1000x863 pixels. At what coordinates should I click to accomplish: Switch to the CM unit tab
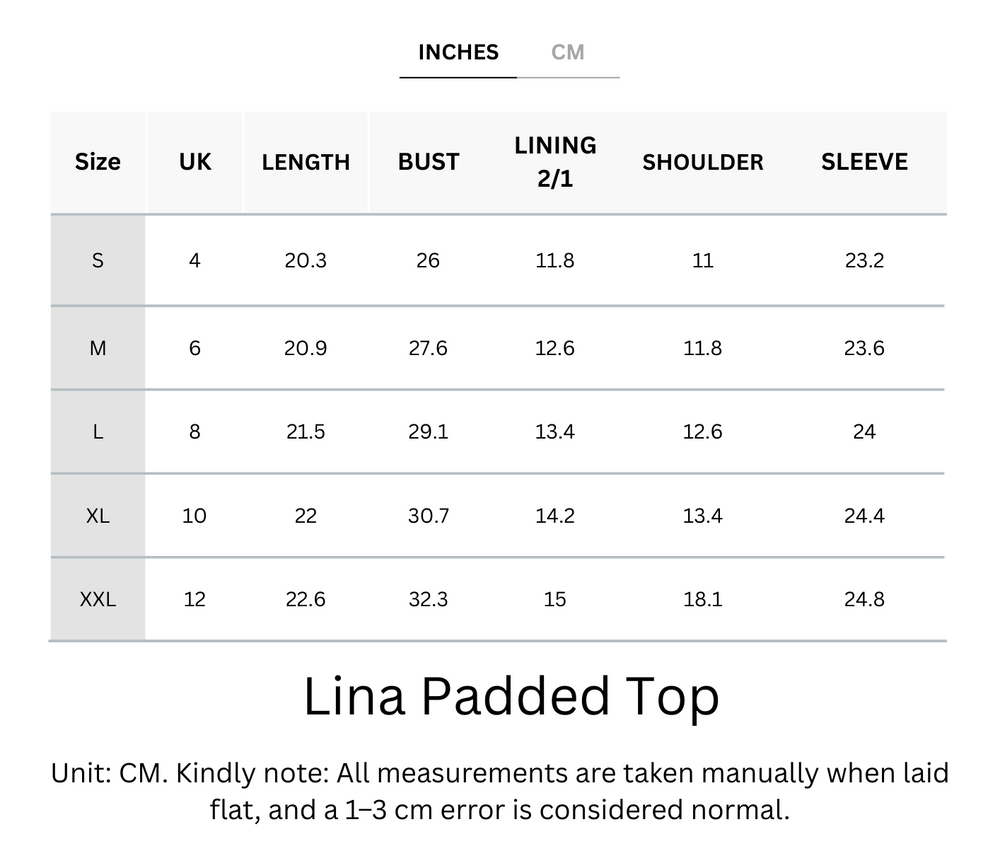[x=569, y=52]
